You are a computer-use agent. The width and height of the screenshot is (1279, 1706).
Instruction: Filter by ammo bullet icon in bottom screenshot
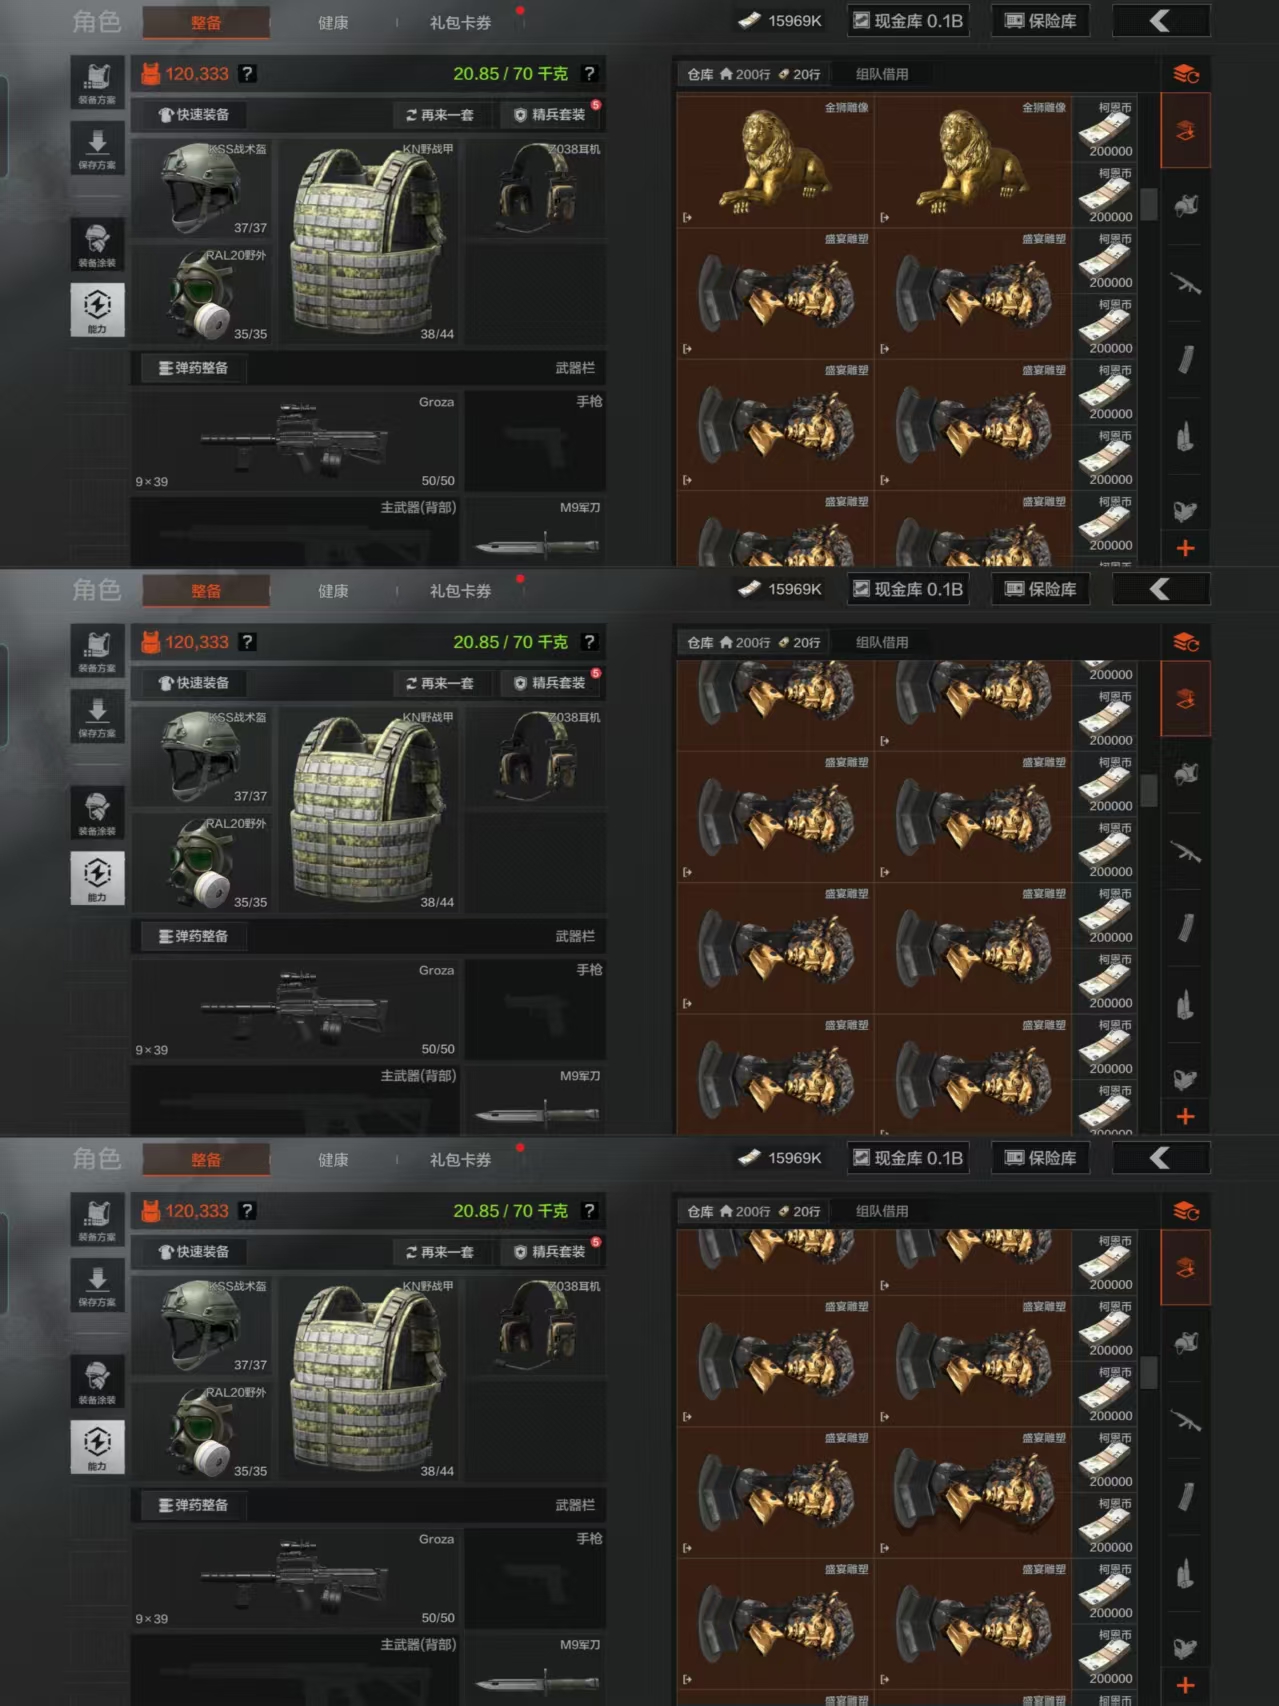click(1186, 1574)
